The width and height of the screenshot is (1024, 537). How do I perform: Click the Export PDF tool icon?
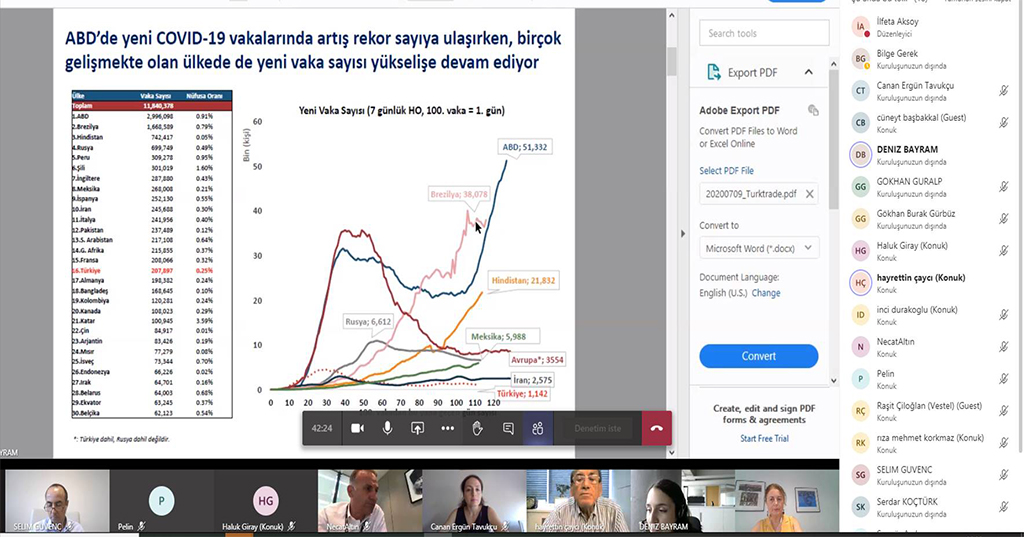[714, 72]
